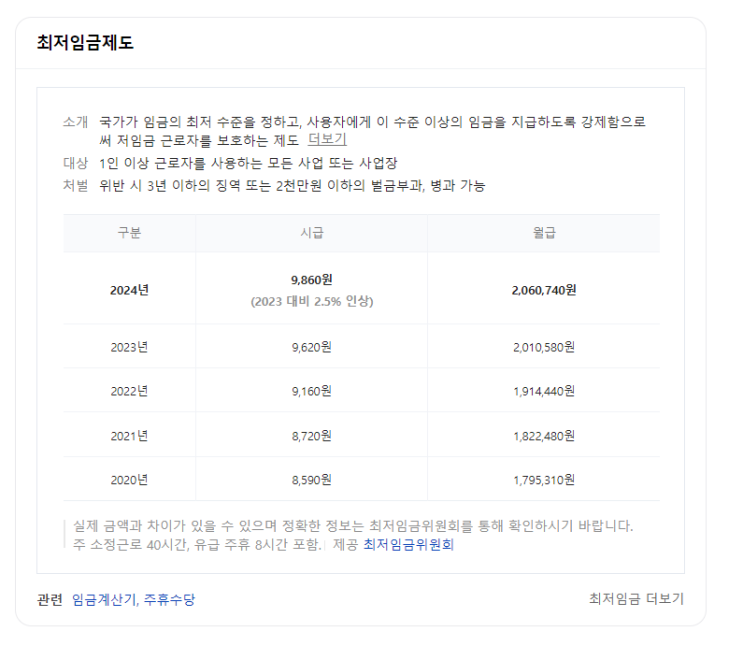Image resolution: width=743 pixels, height=646 pixels.
Task: Click the 1,822,480원 monthly wage cell
Action: [x=544, y=436]
